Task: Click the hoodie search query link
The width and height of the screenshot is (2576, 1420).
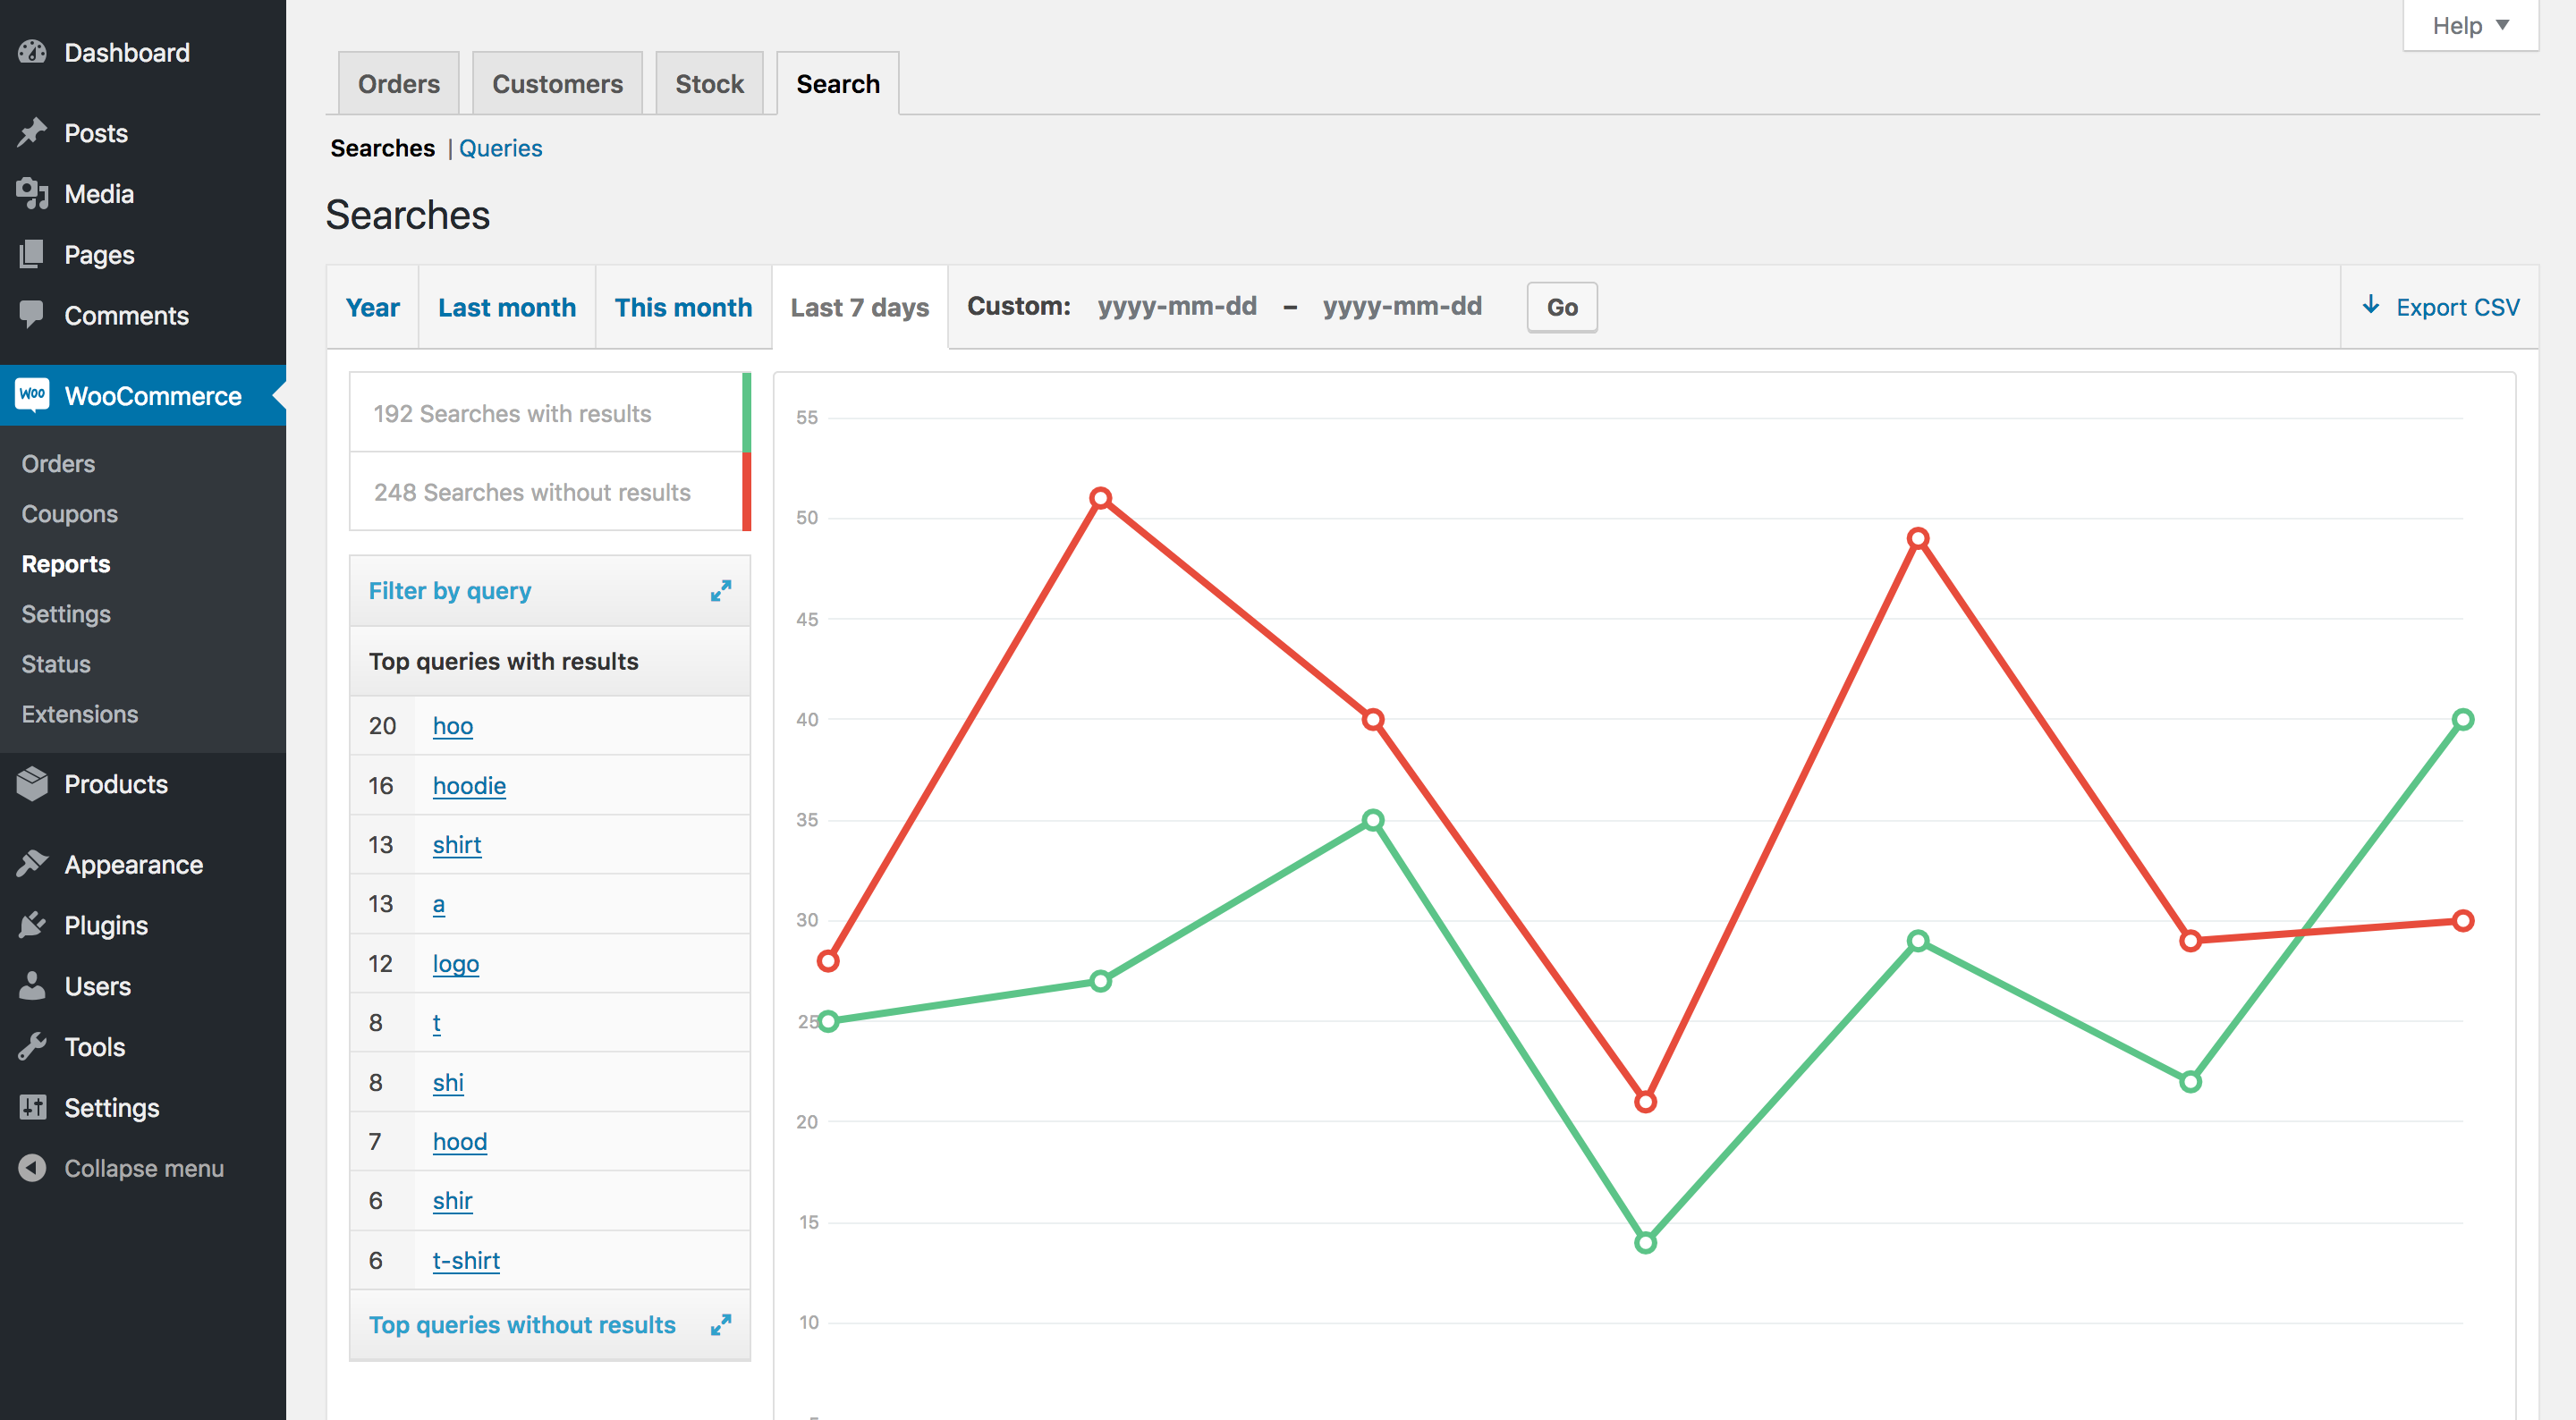Action: click(469, 785)
